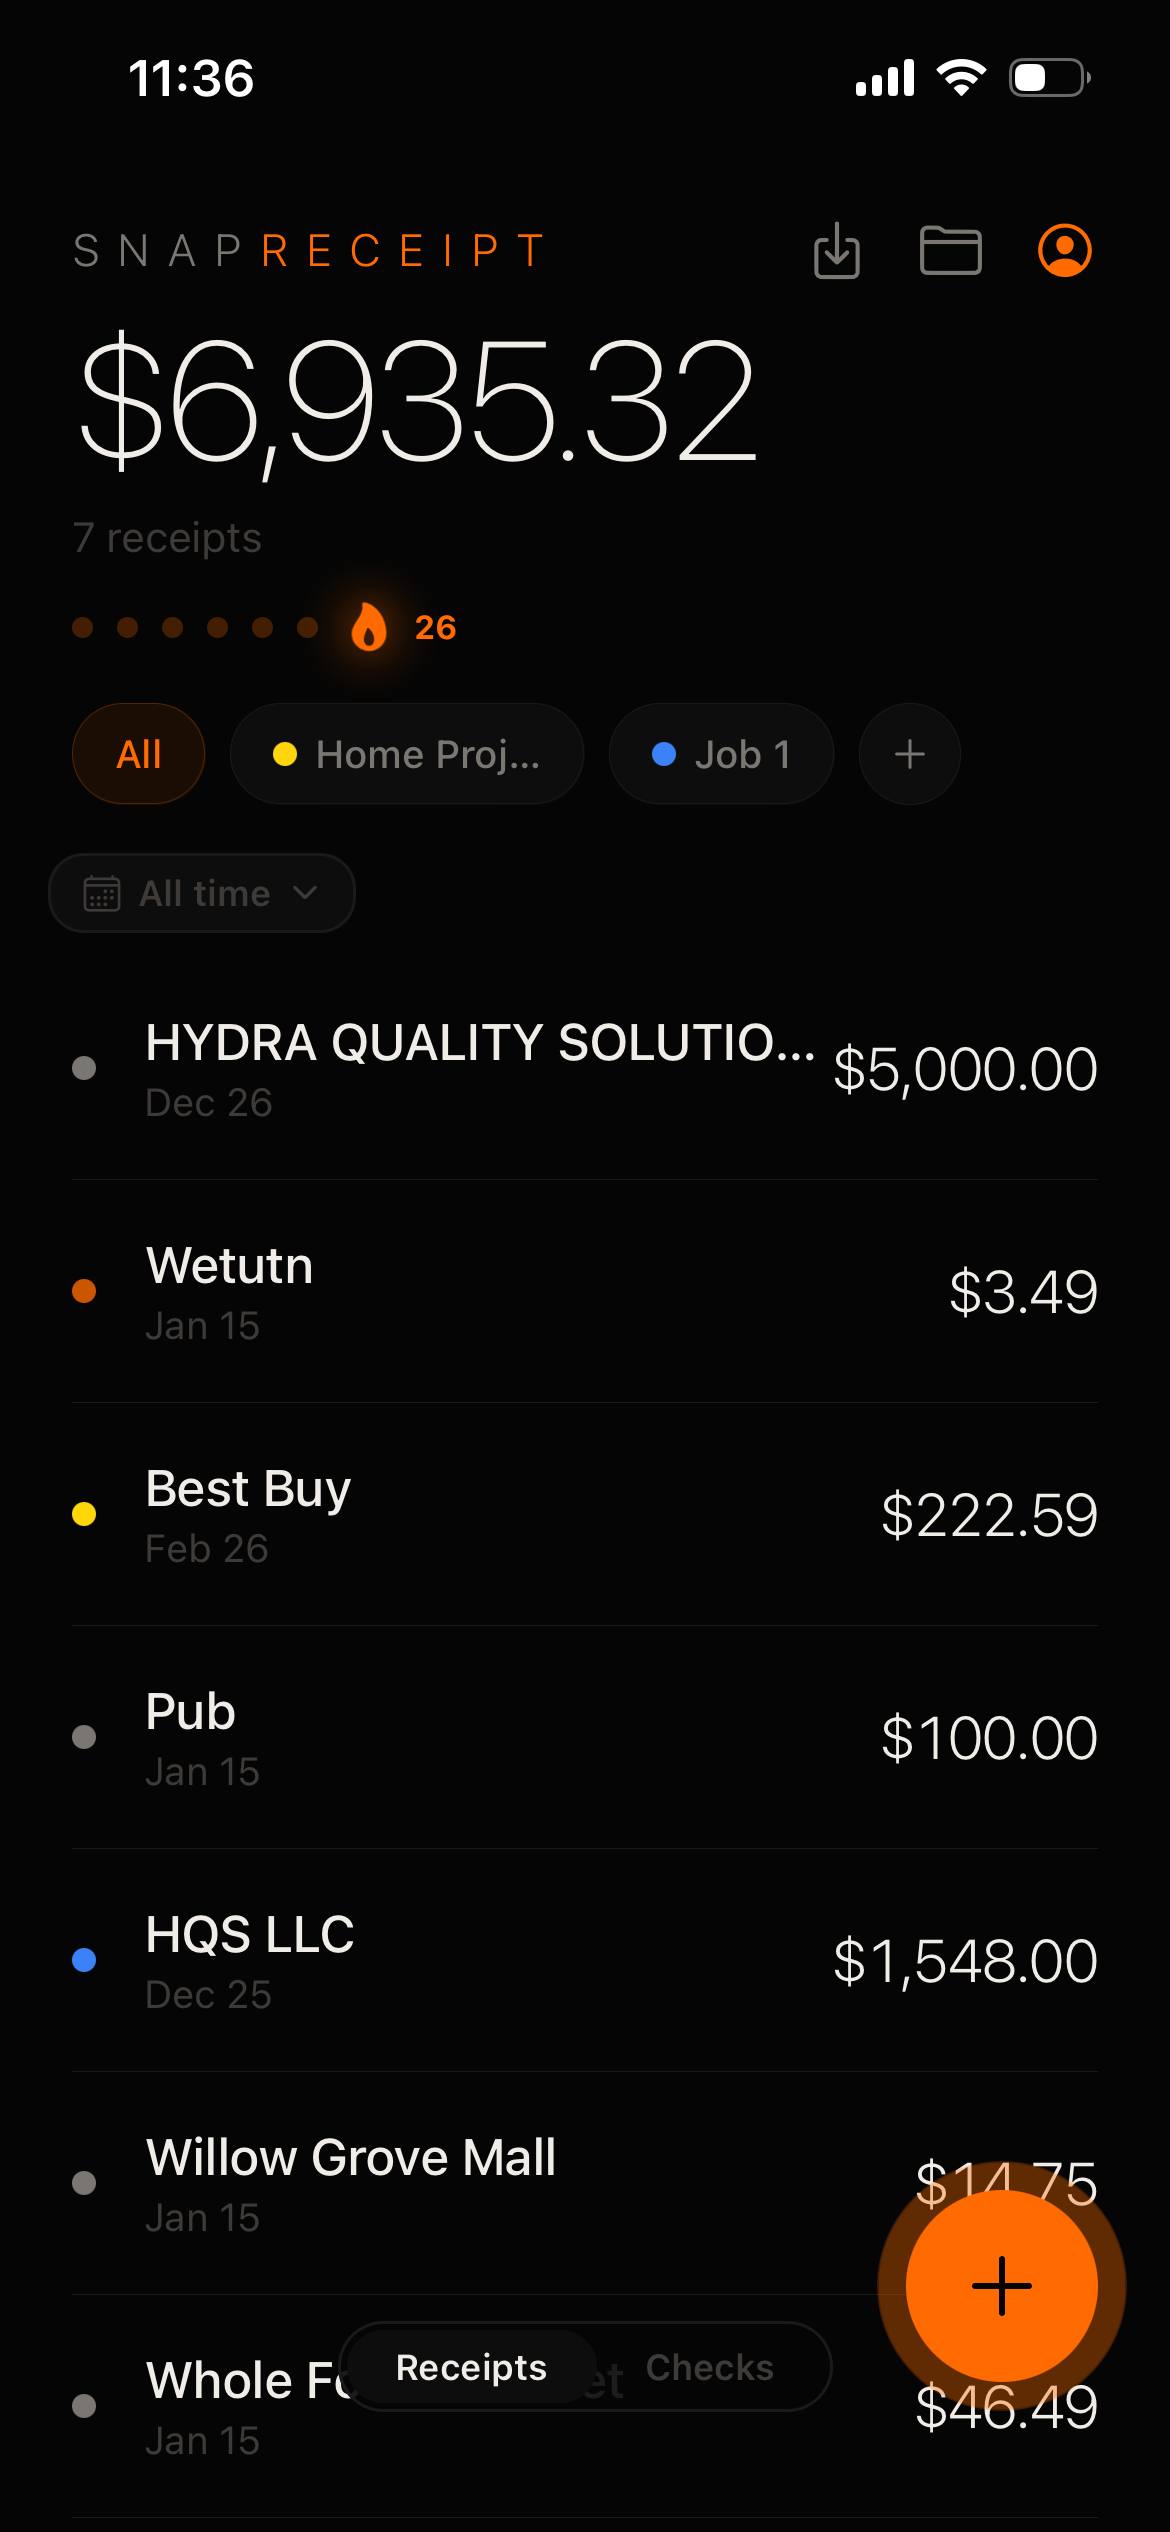Tap the orange flame streak icon

(369, 627)
